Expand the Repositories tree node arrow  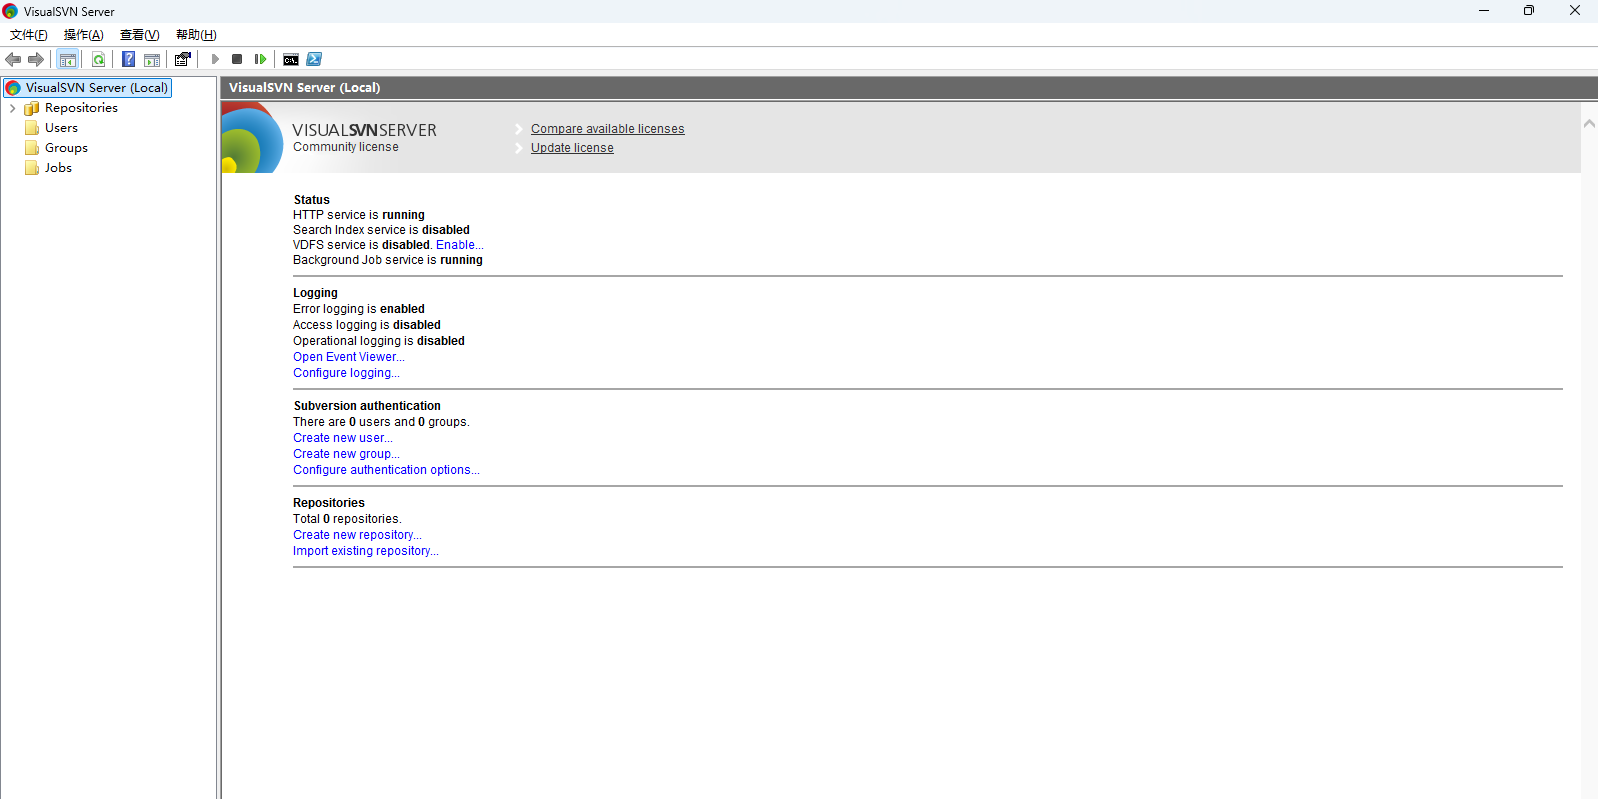click(12, 108)
